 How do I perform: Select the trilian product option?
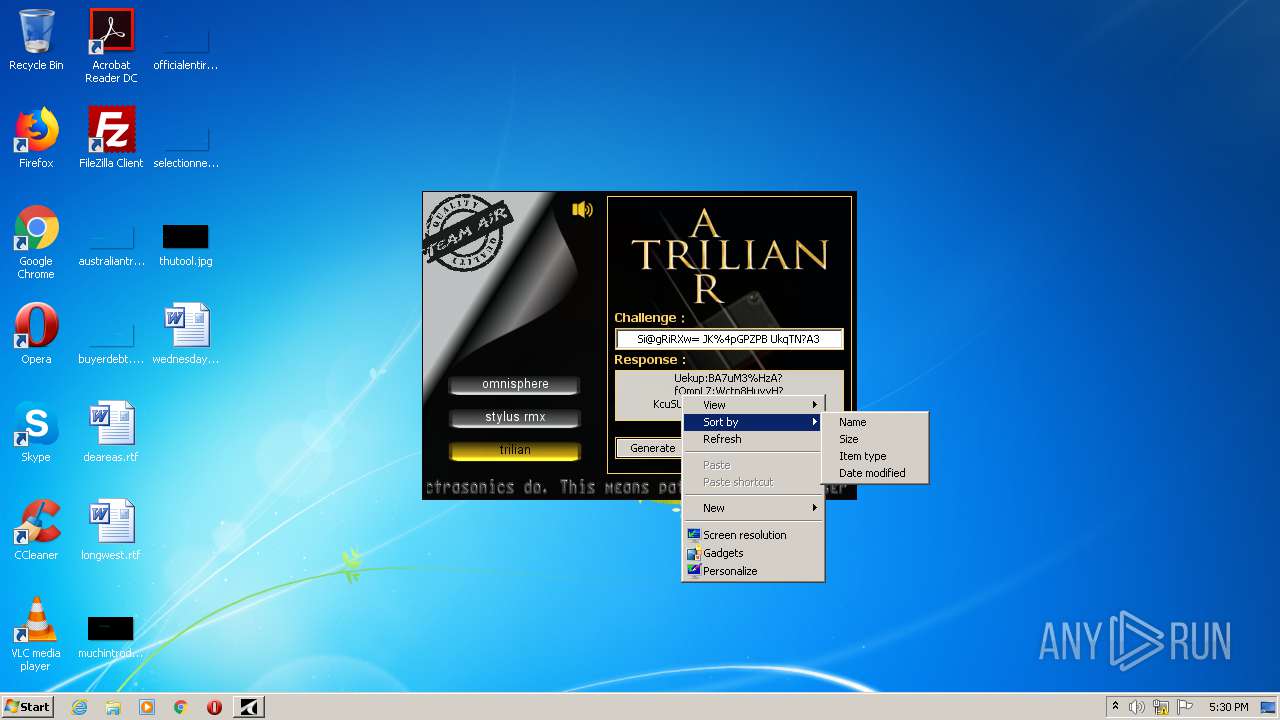coord(515,450)
